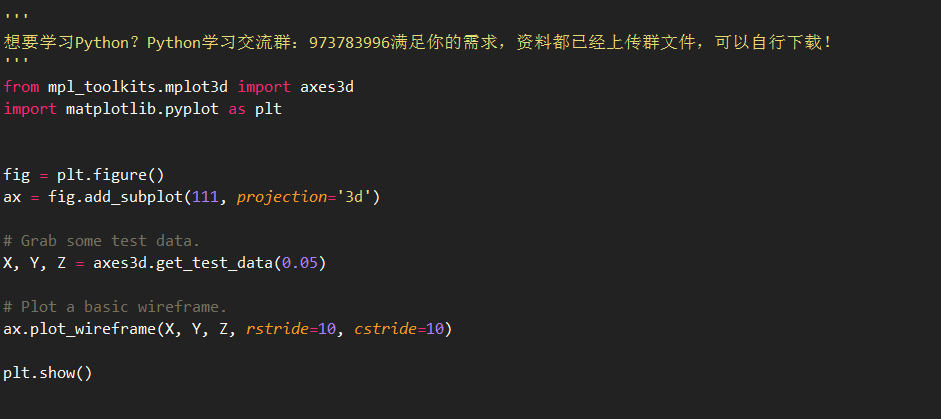Image resolution: width=941 pixels, height=419 pixels.
Task: Click the 0.05 numeric argument
Action: point(299,263)
